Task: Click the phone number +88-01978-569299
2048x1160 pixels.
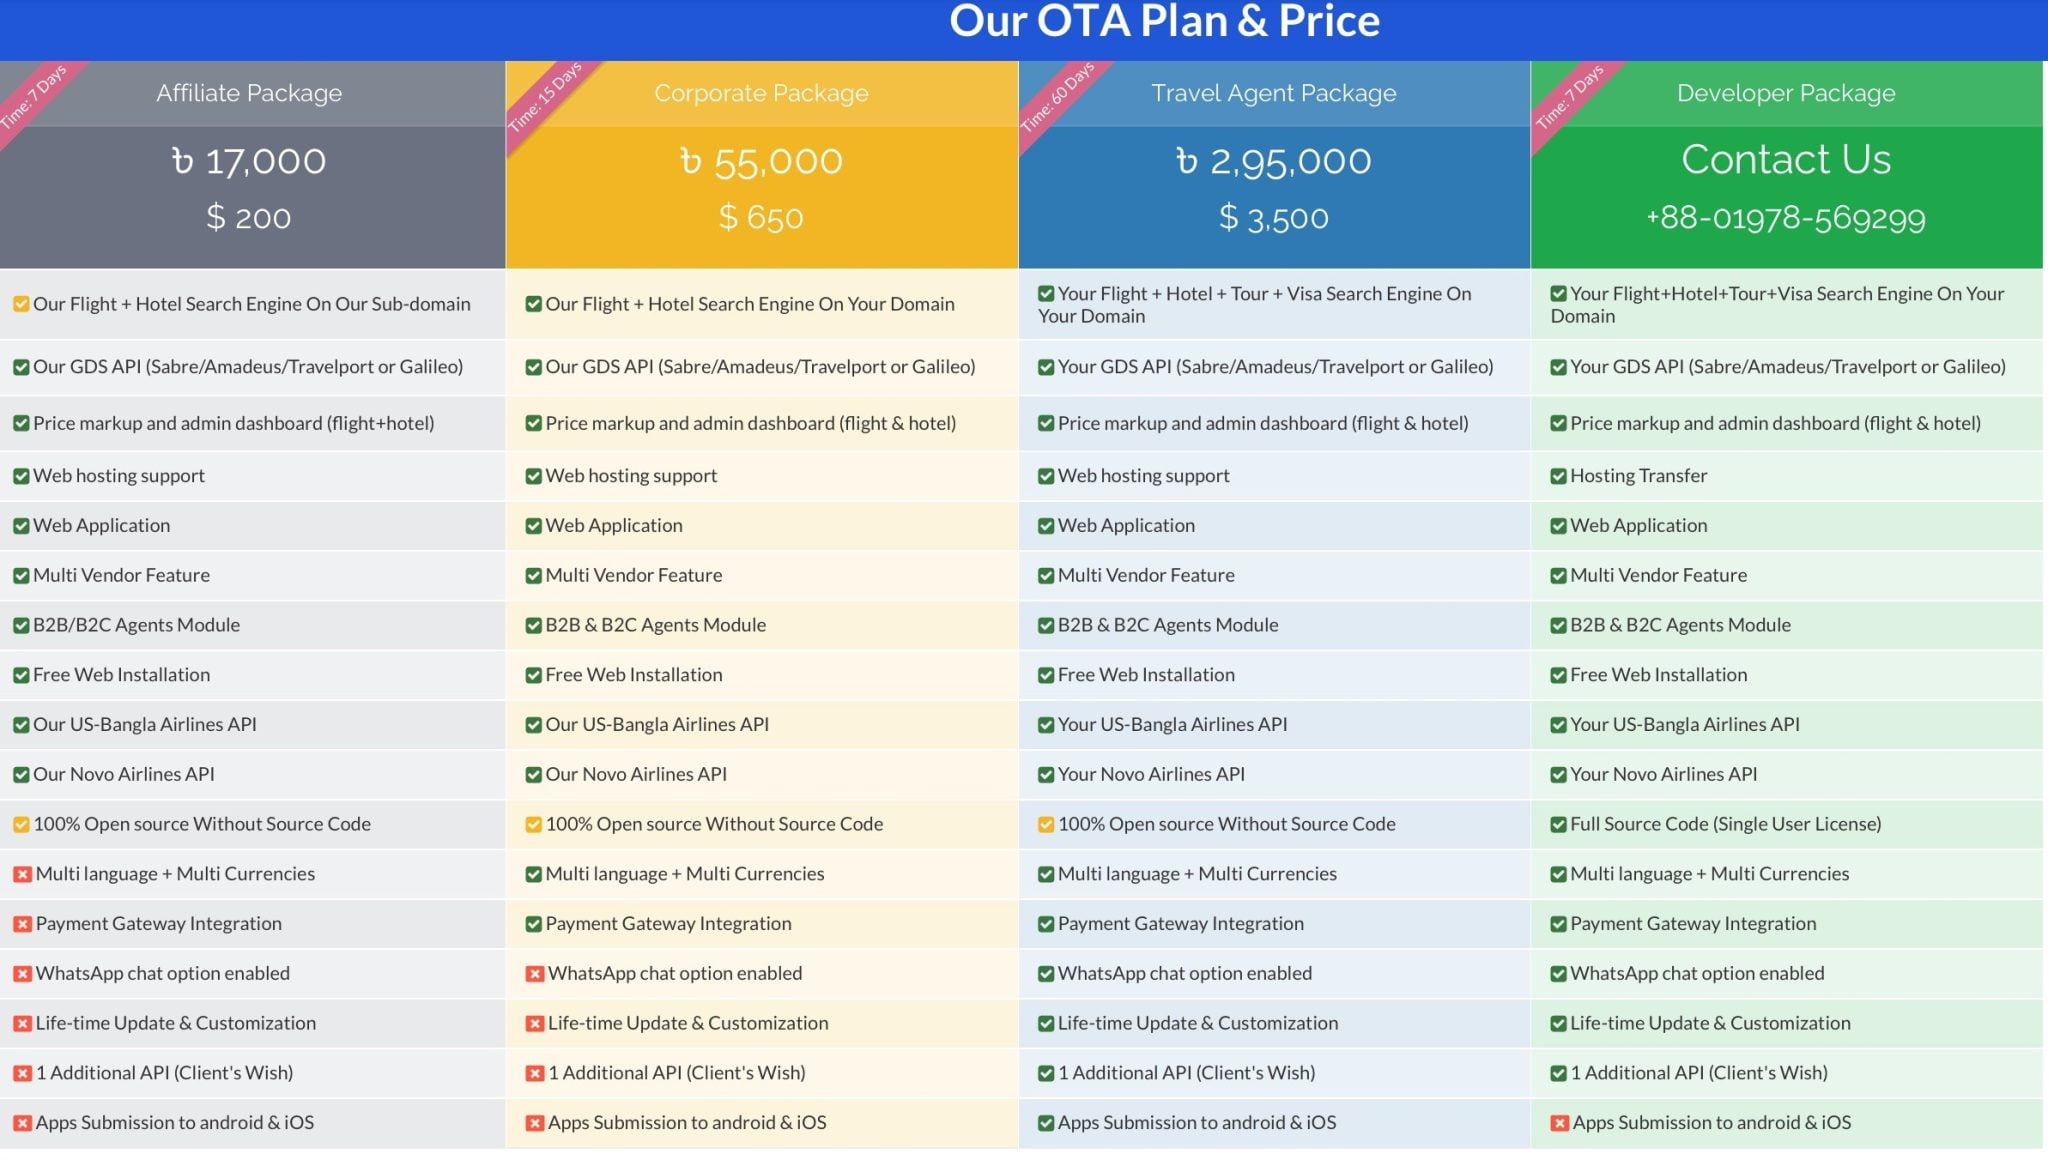Action: [x=1786, y=218]
